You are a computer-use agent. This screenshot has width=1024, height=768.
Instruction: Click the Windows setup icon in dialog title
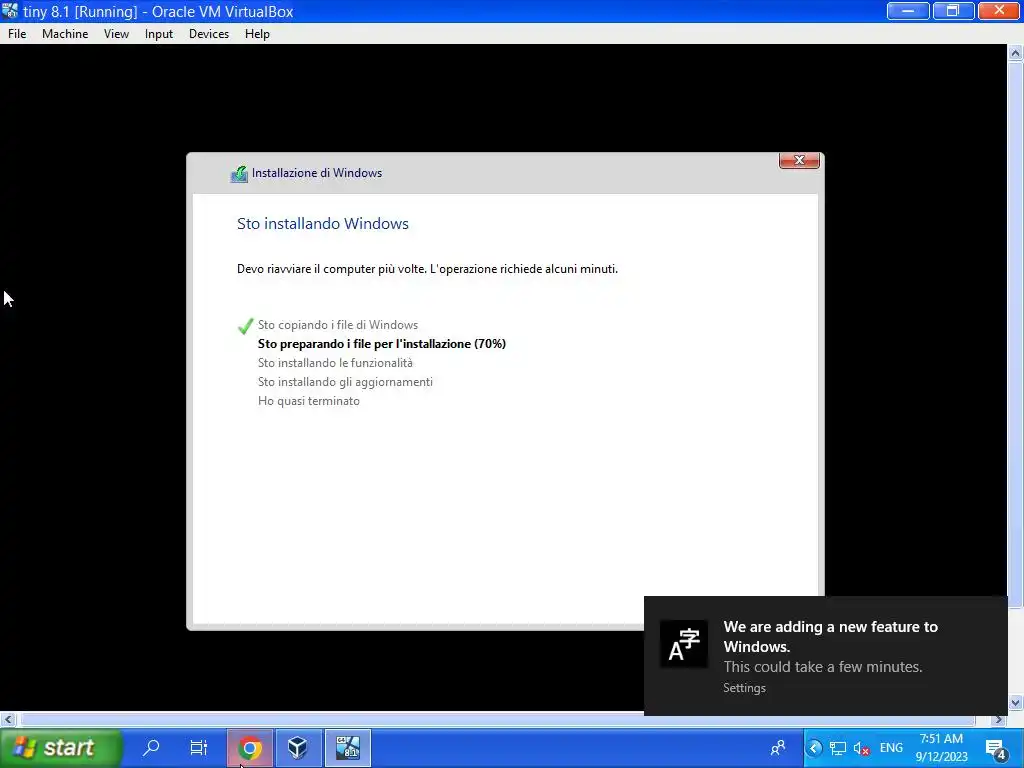point(239,174)
